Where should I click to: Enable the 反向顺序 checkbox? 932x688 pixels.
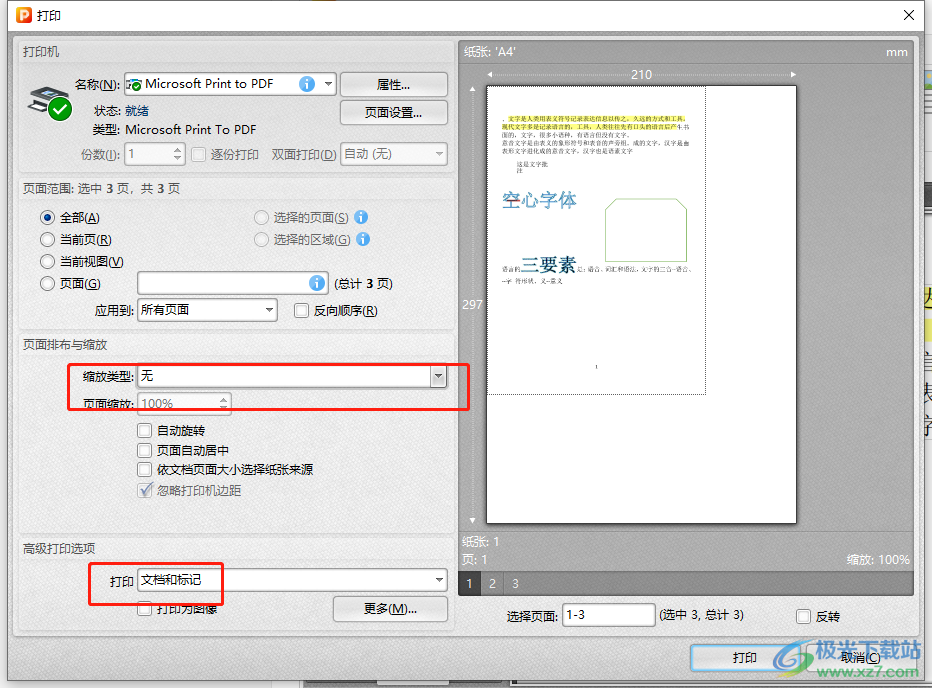pyautogui.click(x=301, y=310)
